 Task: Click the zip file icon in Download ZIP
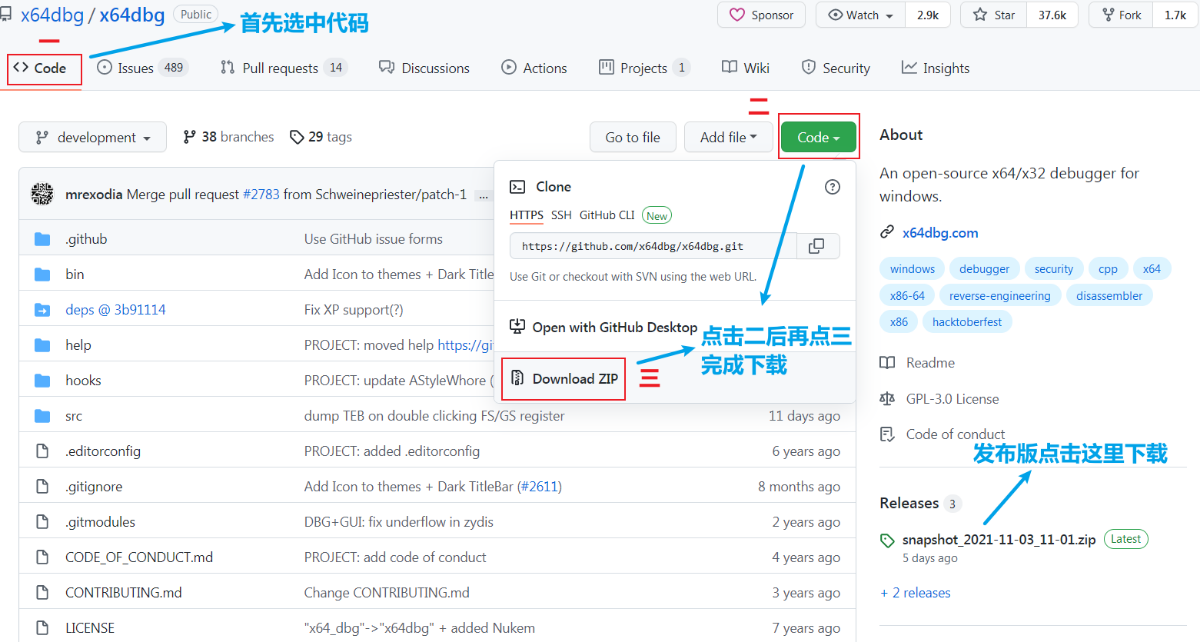517,379
